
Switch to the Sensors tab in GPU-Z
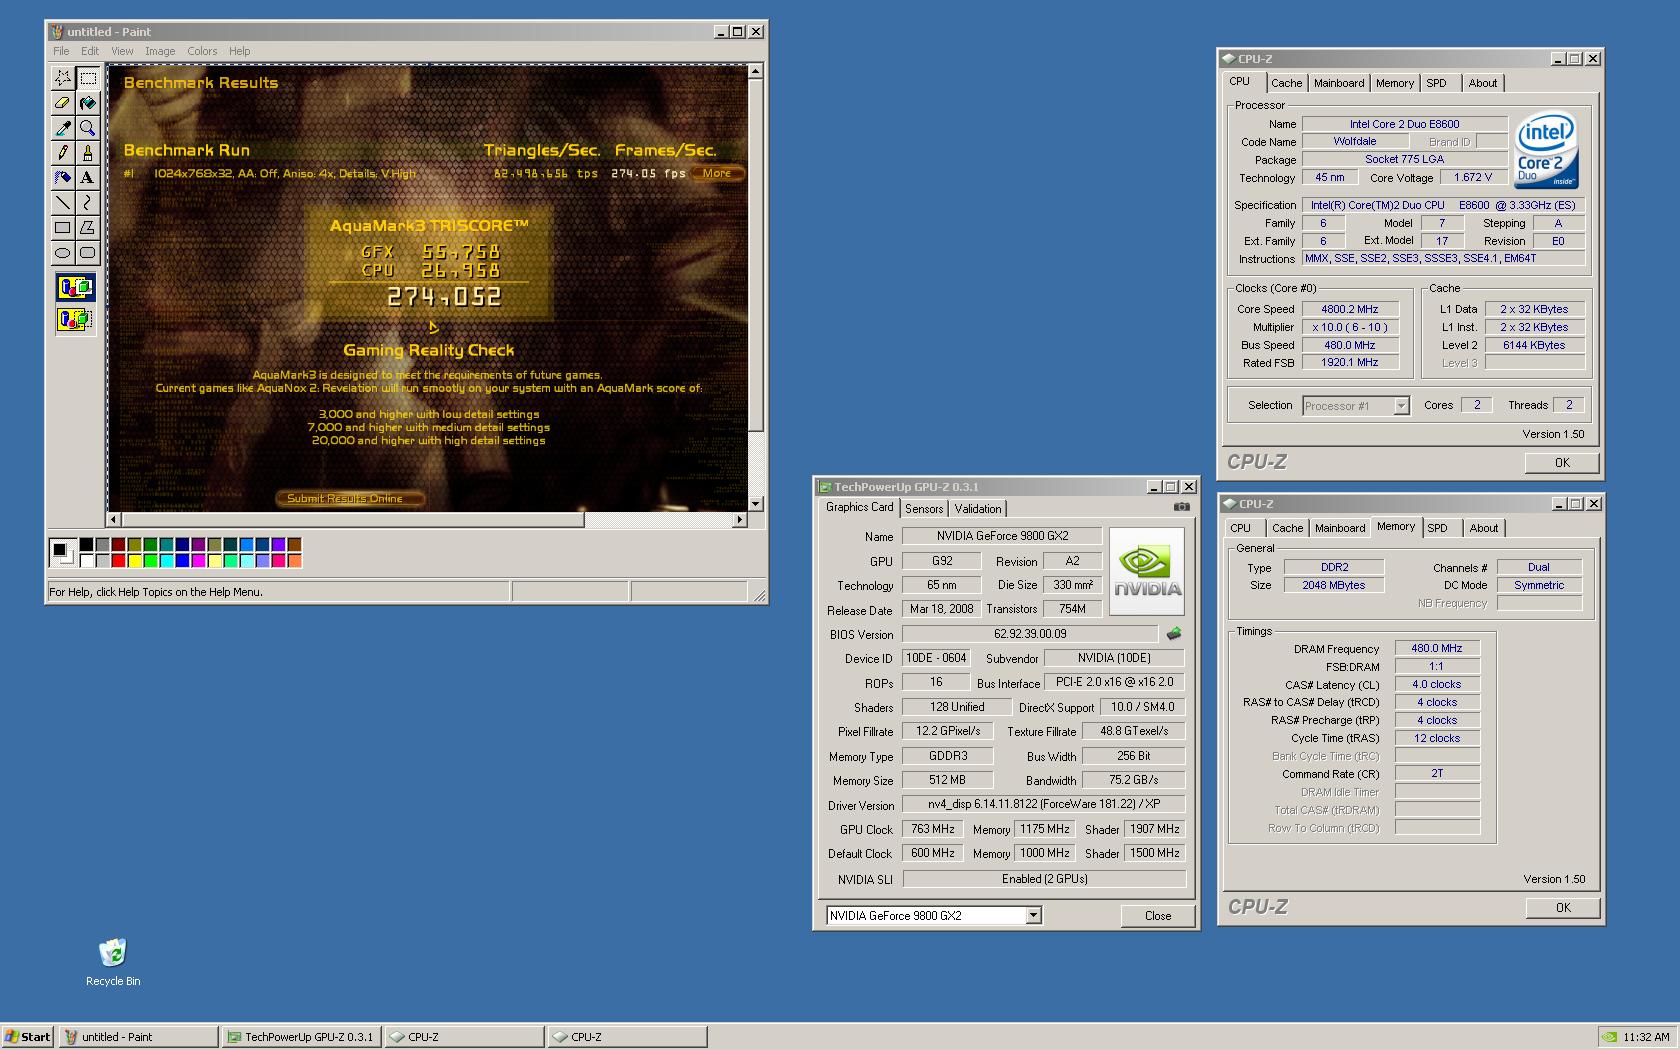tap(924, 509)
